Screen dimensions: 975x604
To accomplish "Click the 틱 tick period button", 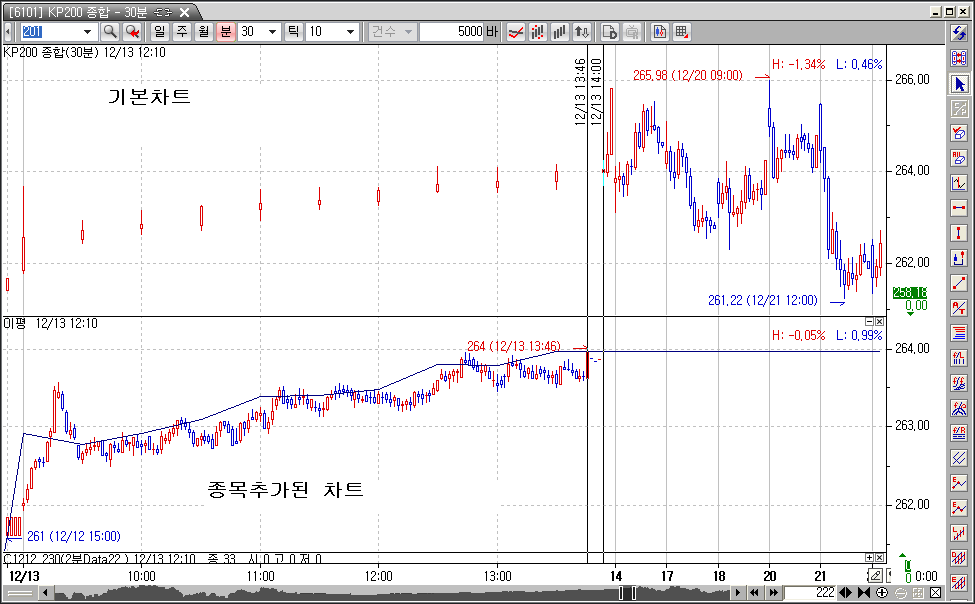I will click(294, 32).
